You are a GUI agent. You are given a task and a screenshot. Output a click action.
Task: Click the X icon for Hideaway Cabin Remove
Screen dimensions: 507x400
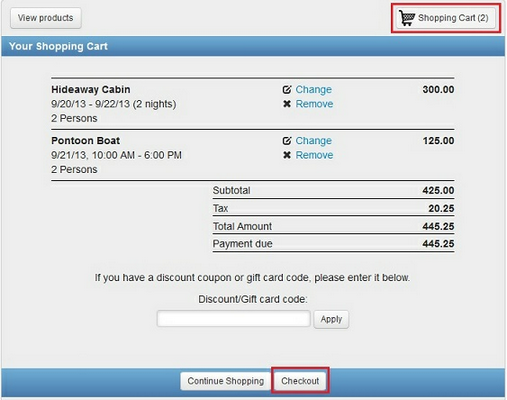[287, 104]
